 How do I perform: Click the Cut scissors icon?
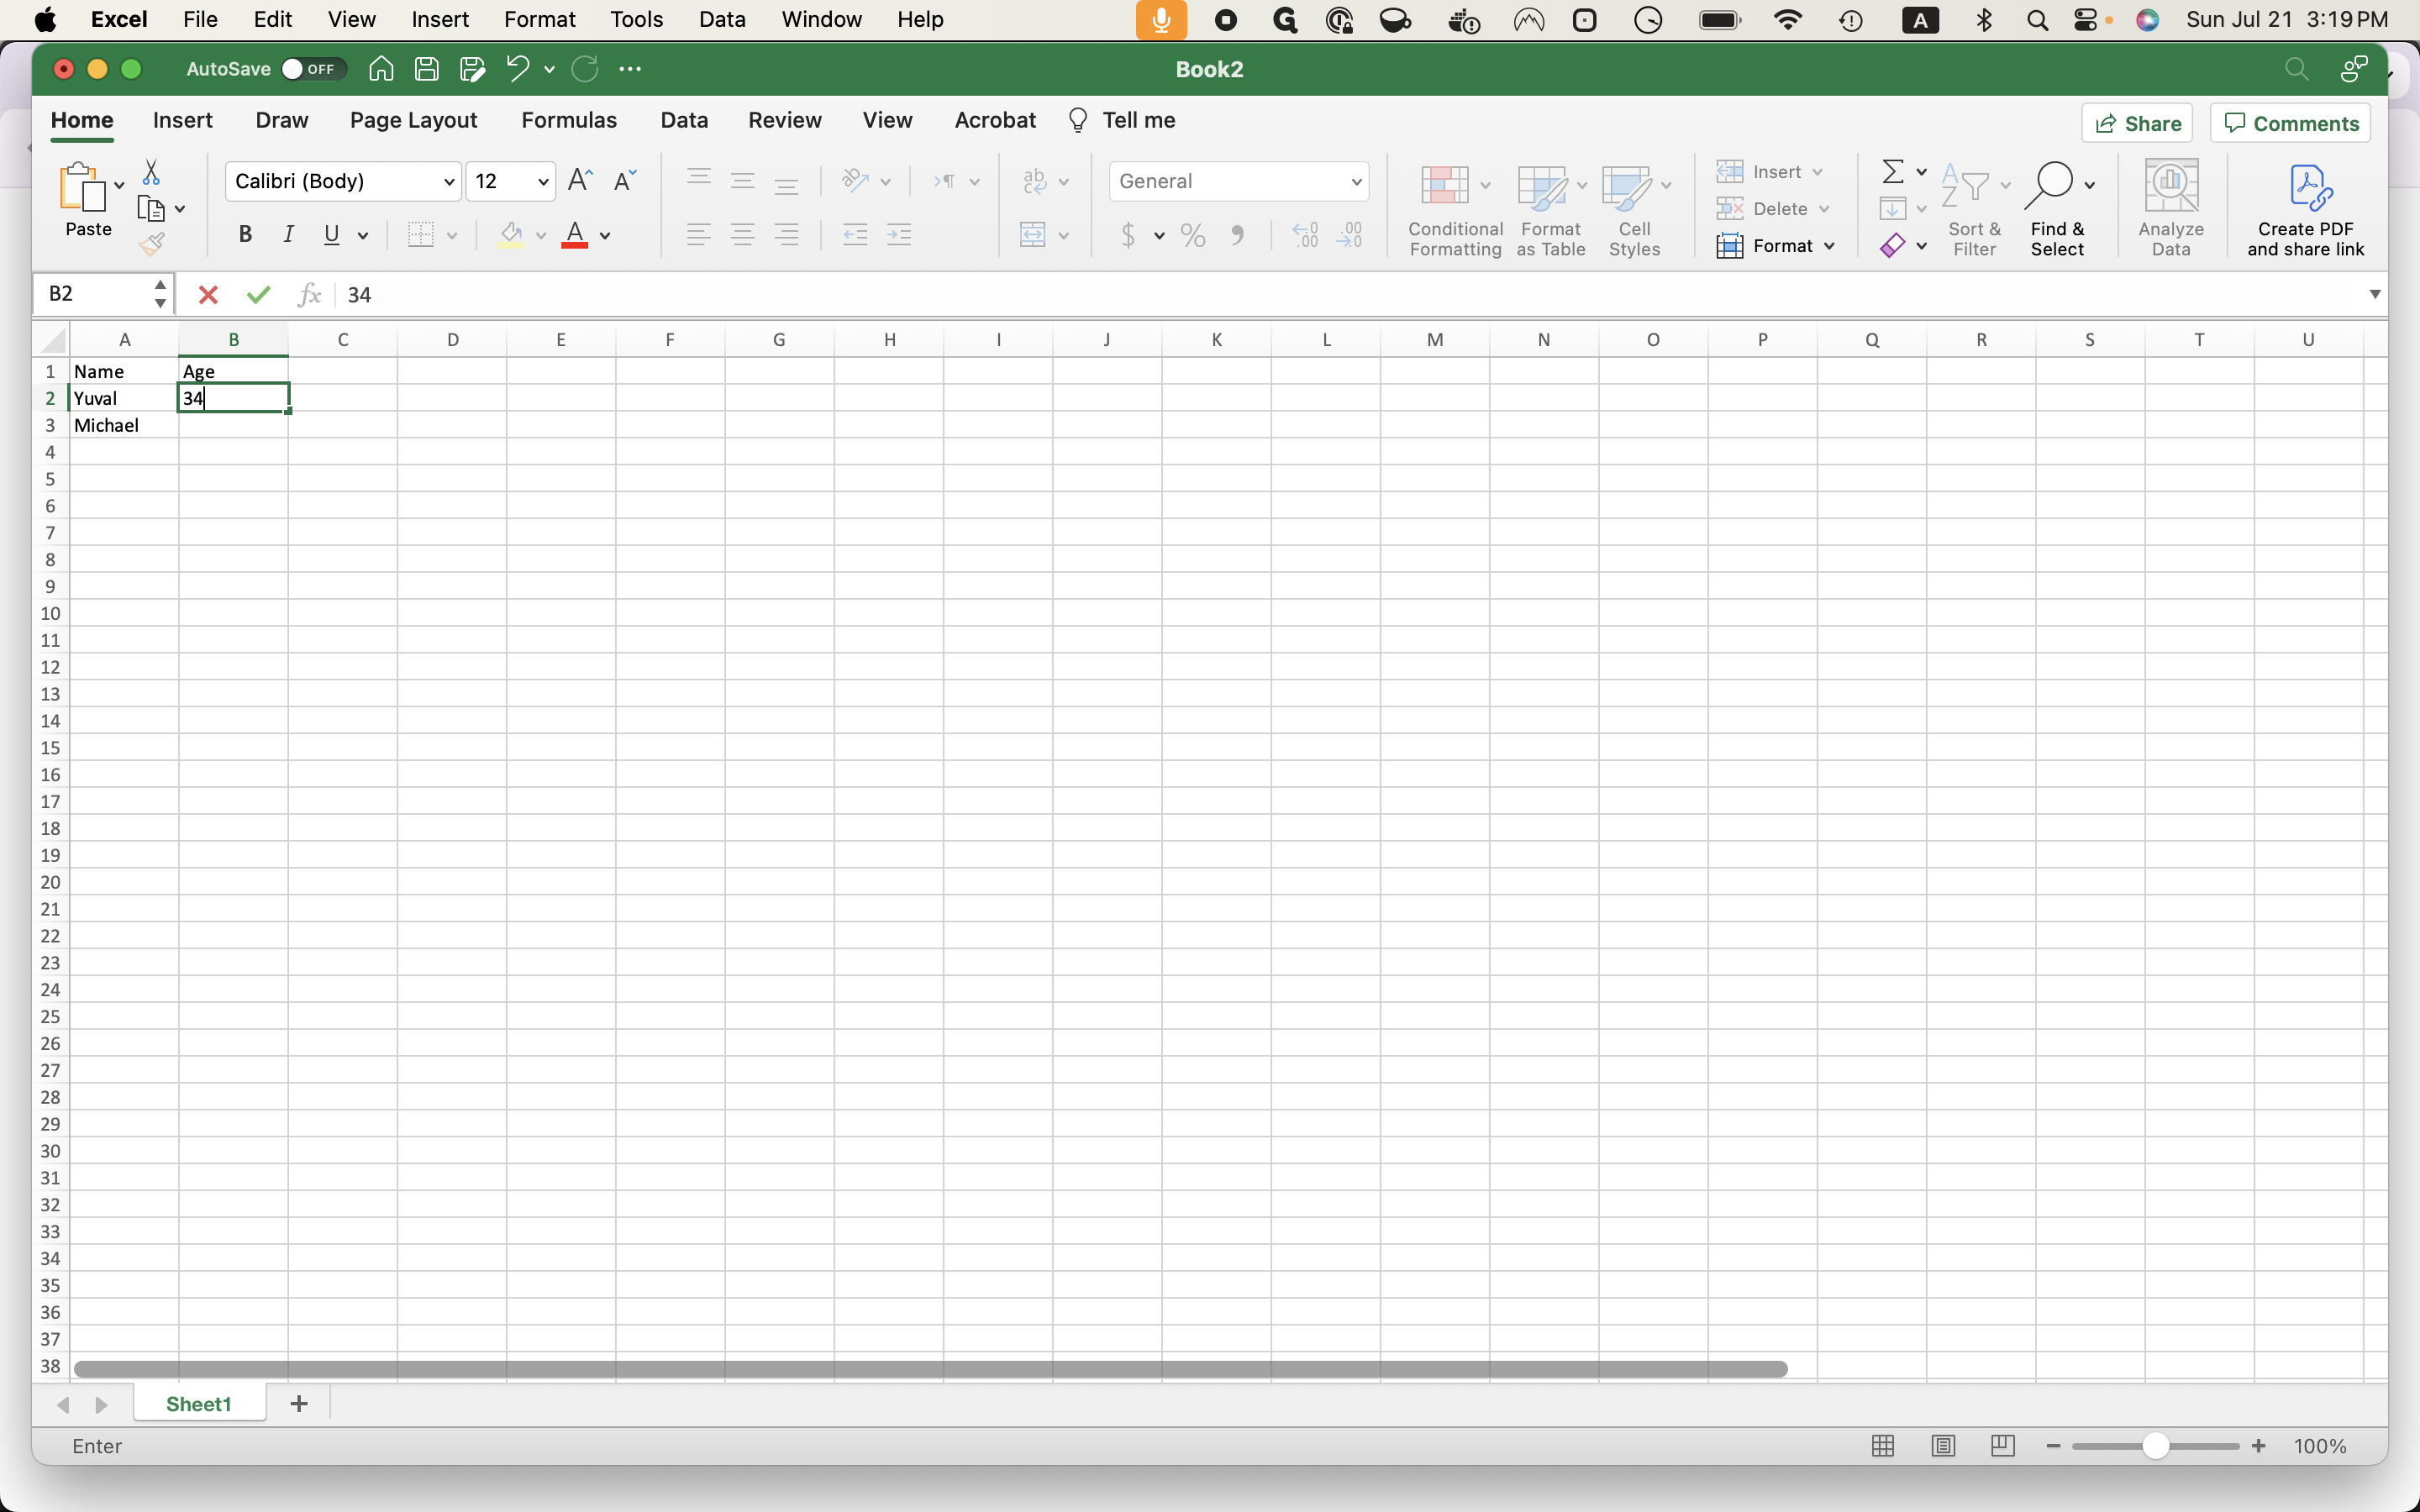pyautogui.click(x=151, y=172)
